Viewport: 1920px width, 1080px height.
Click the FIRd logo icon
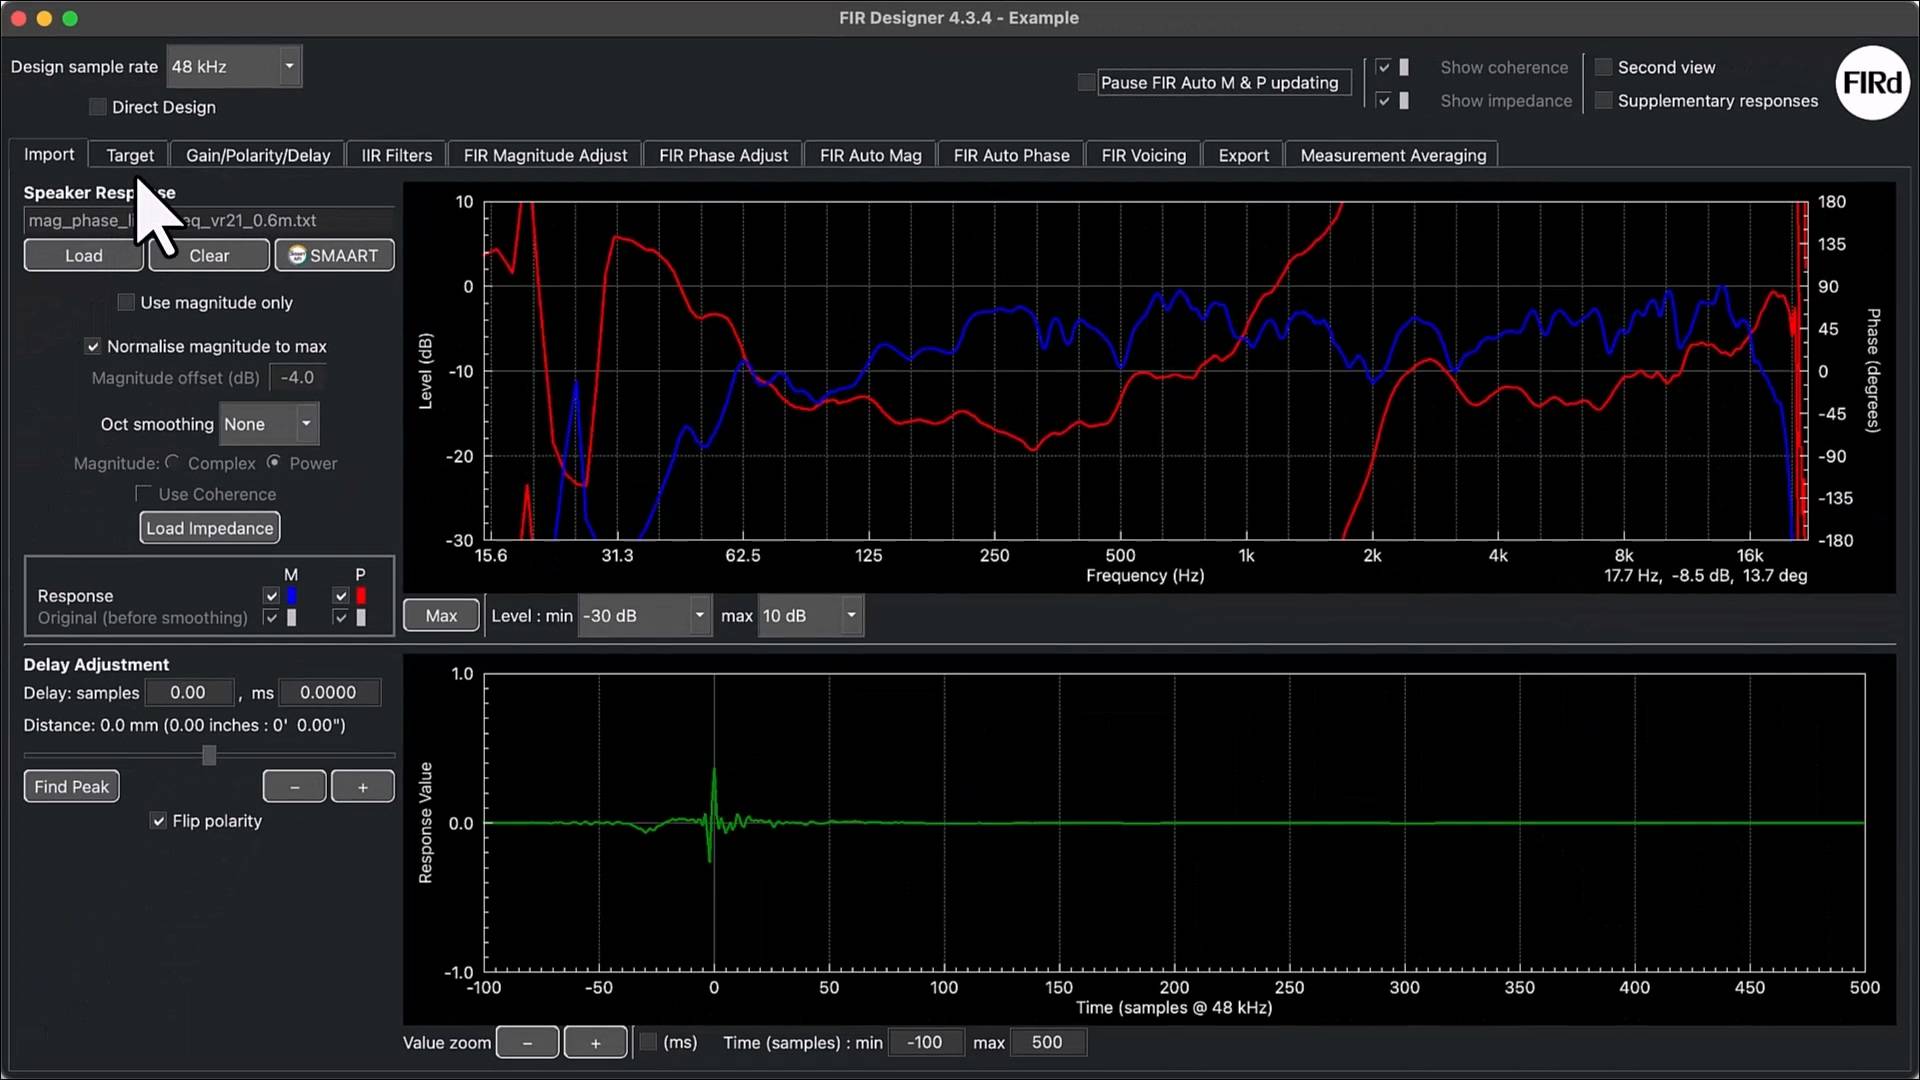tap(1872, 83)
